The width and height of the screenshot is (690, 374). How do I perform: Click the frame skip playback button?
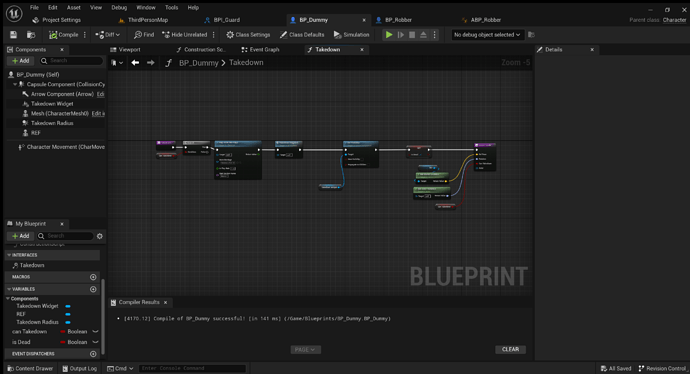click(400, 35)
